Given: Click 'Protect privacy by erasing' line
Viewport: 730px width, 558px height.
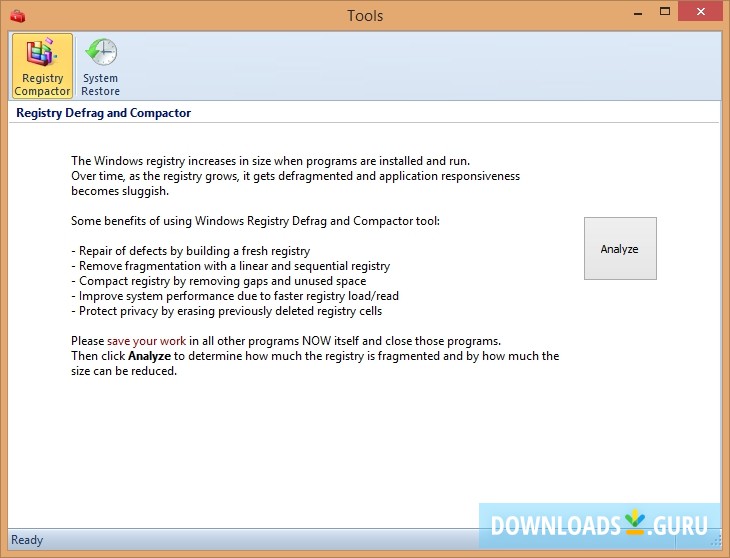Looking at the screenshot, I should pos(226,311).
